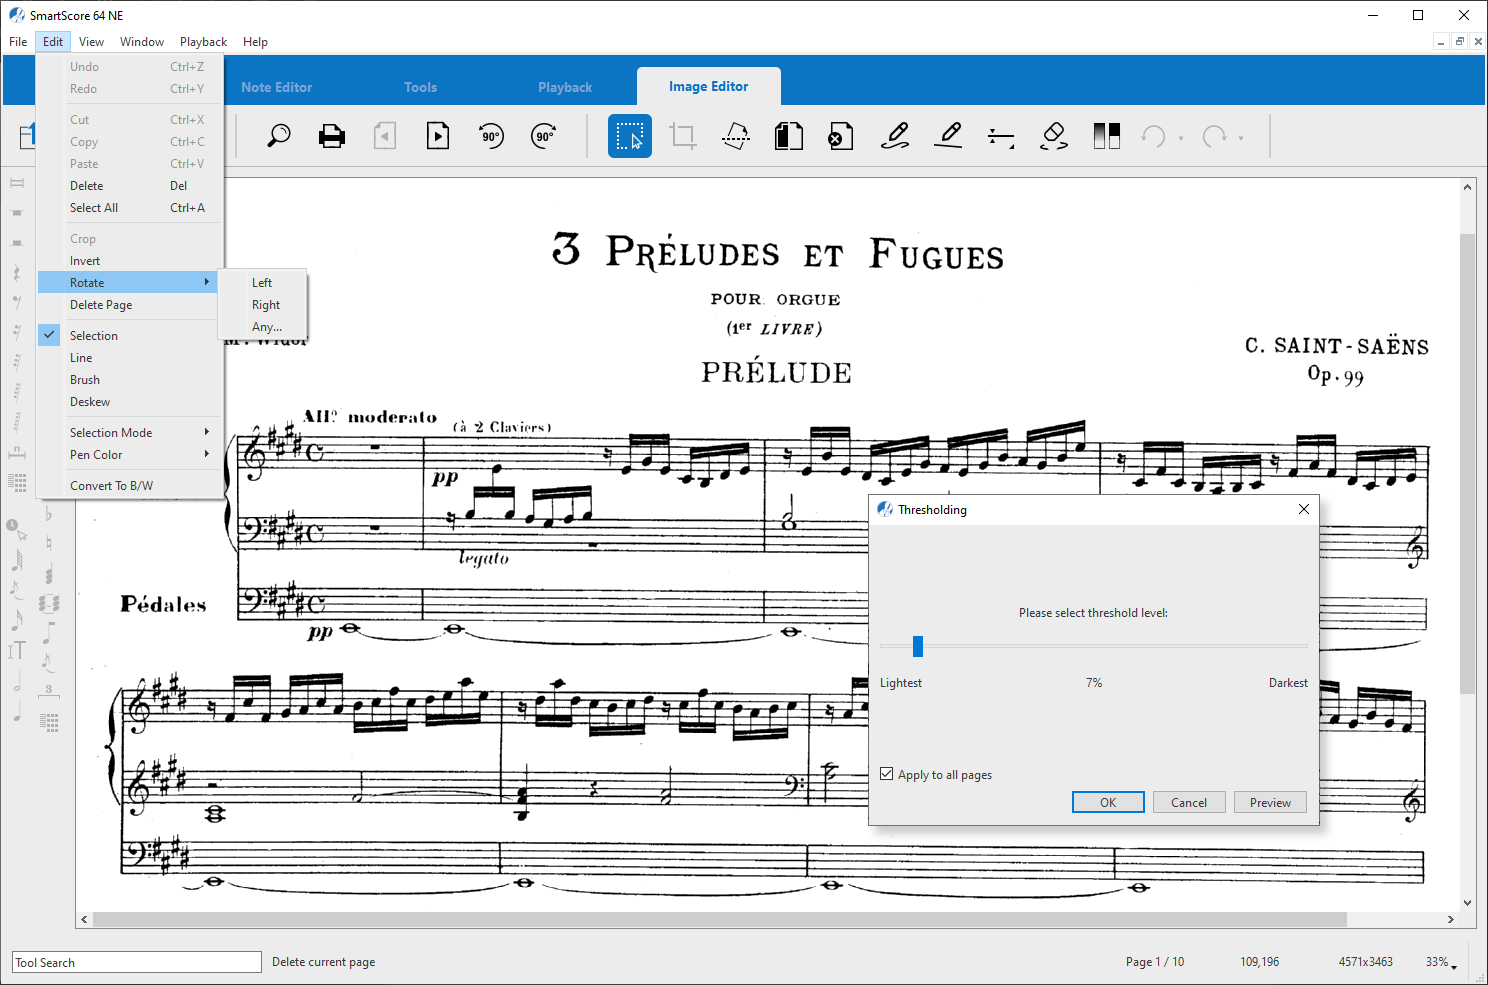Click the delete page icon
Image resolution: width=1488 pixels, height=985 pixels.
coord(841,136)
